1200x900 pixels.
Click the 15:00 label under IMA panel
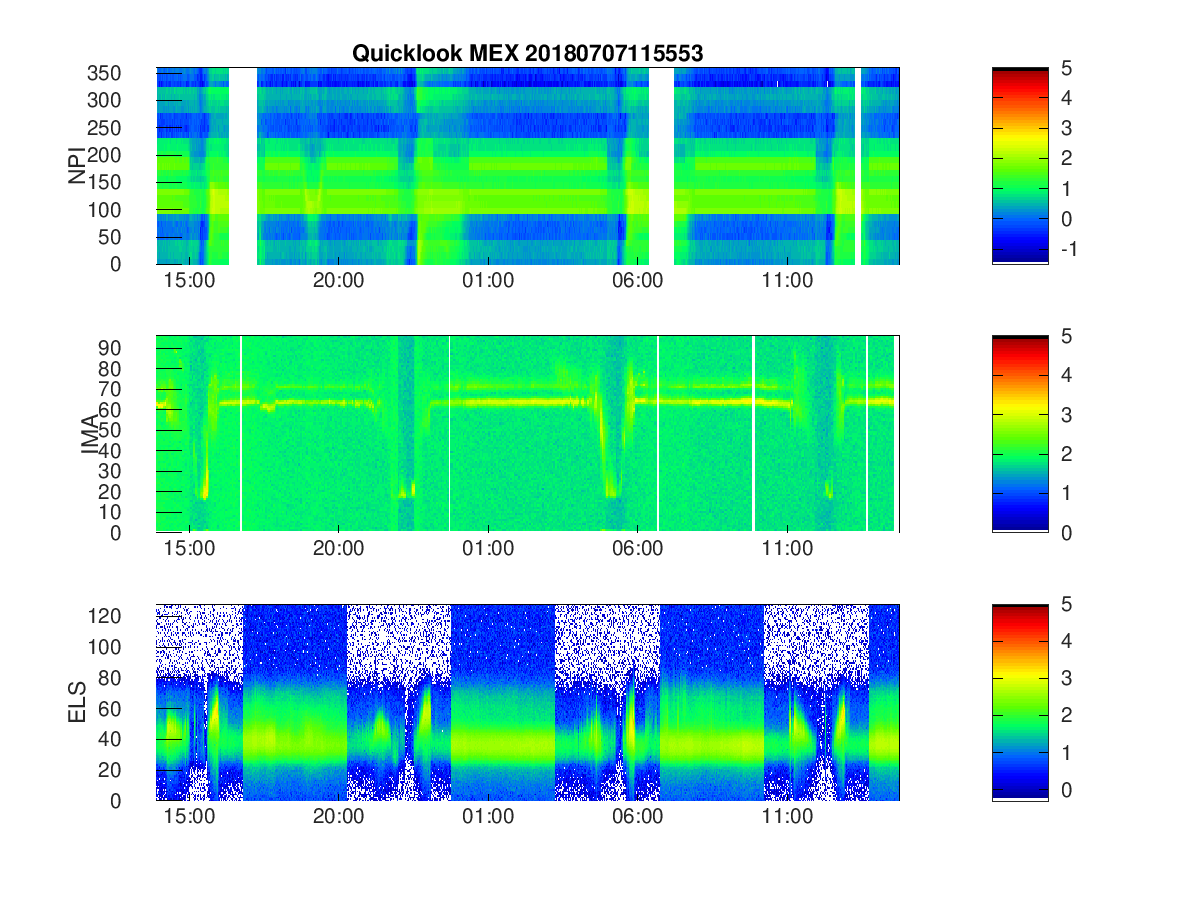[189, 549]
